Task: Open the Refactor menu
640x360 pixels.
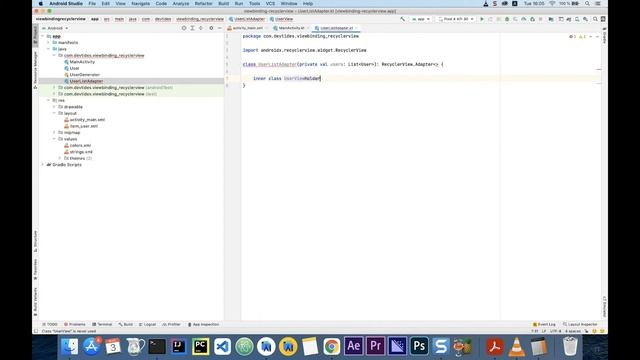Action: coord(203,4)
